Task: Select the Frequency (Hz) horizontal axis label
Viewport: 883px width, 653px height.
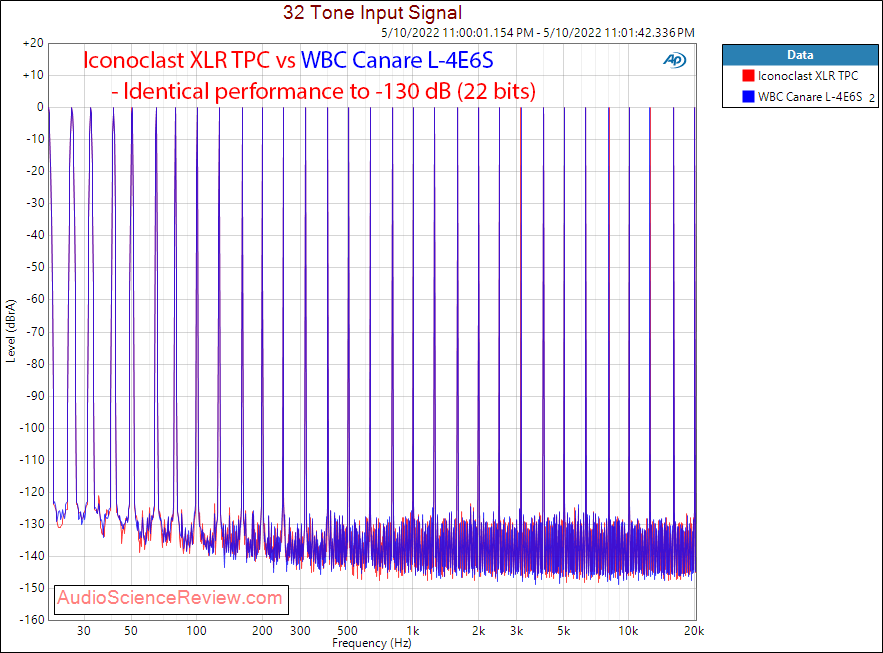Action: 372,643
